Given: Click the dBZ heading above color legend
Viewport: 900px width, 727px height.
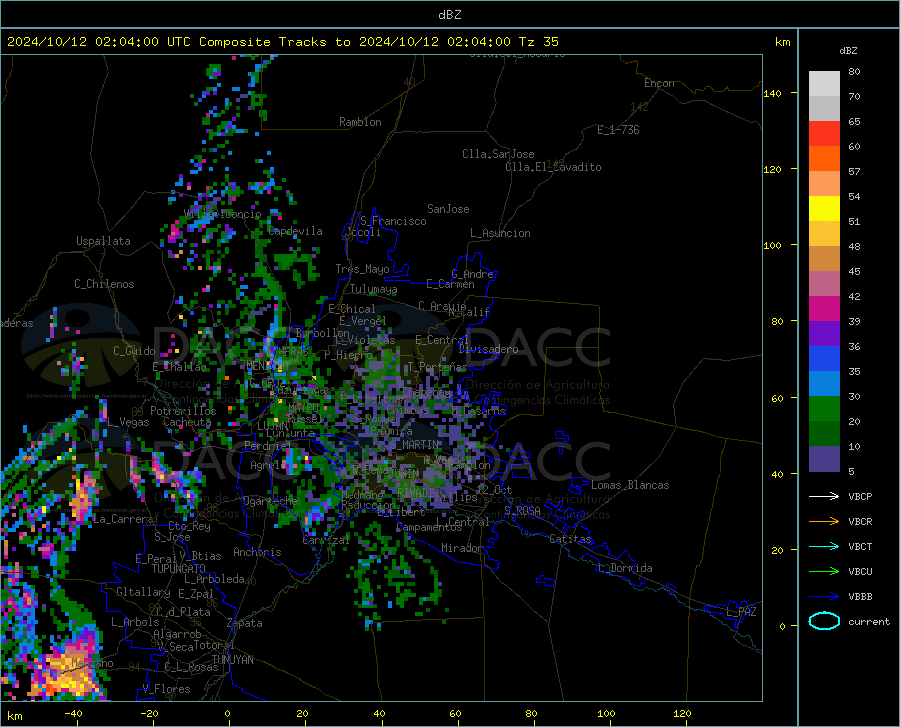Looking at the screenshot, I should (x=848, y=50).
